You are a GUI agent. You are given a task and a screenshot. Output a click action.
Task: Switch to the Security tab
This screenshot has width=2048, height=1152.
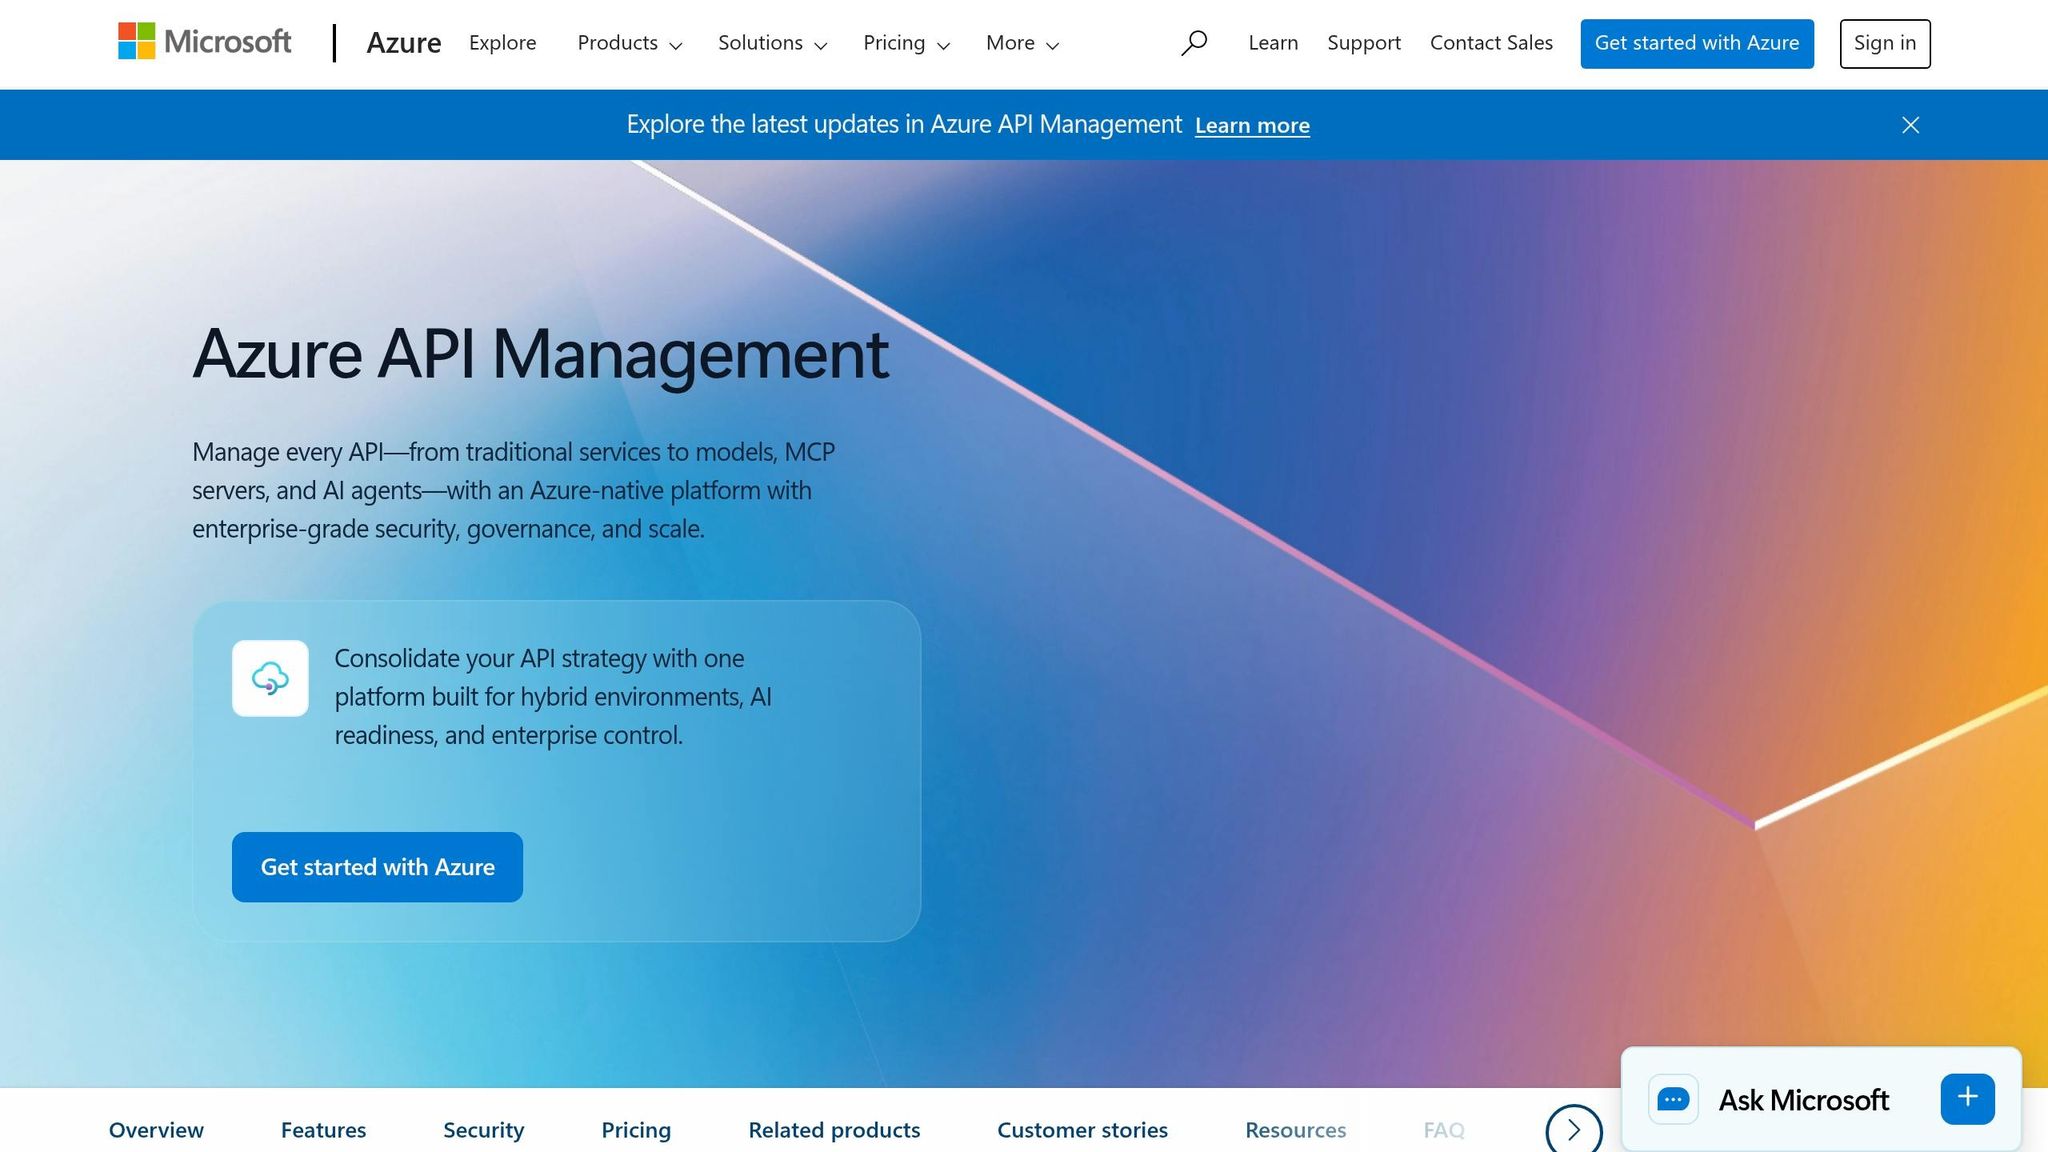[483, 1130]
